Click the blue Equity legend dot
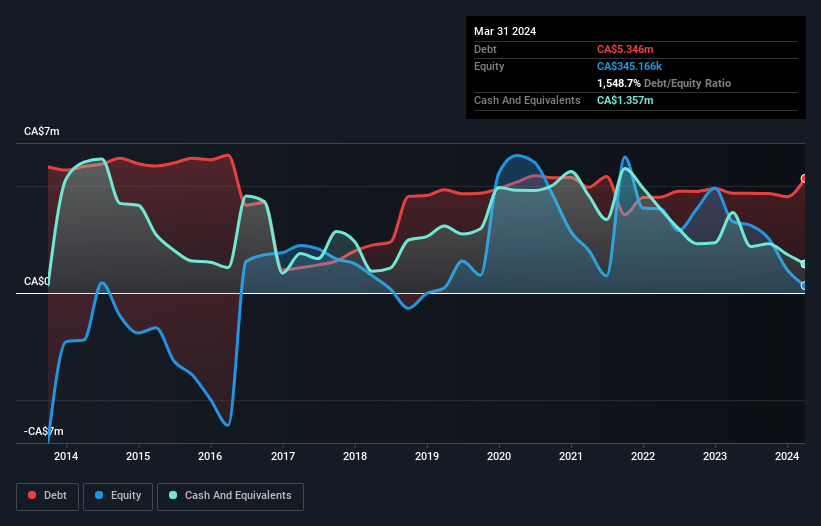Viewport: 821px width, 526px height. coord(99,495)
